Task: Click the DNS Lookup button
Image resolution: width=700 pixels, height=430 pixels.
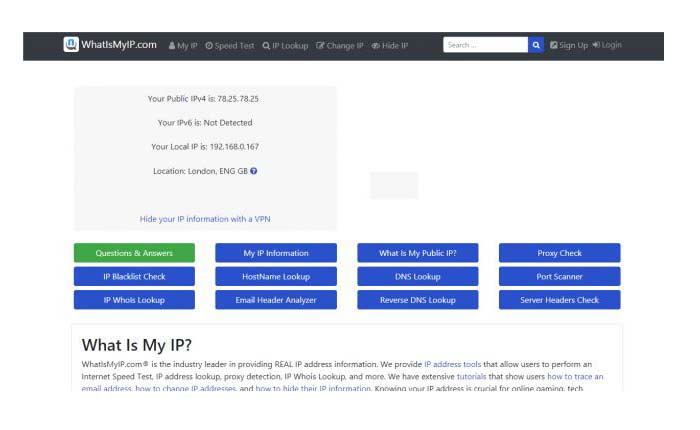Action: coord(418,276)
